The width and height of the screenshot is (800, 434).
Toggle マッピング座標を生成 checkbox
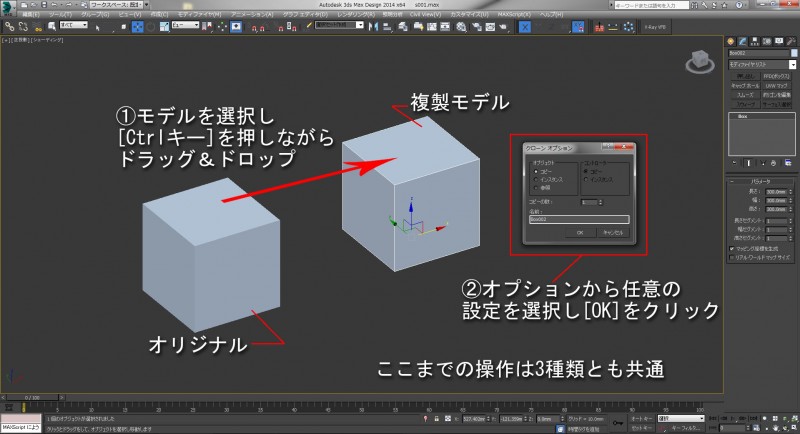point(730,248)
